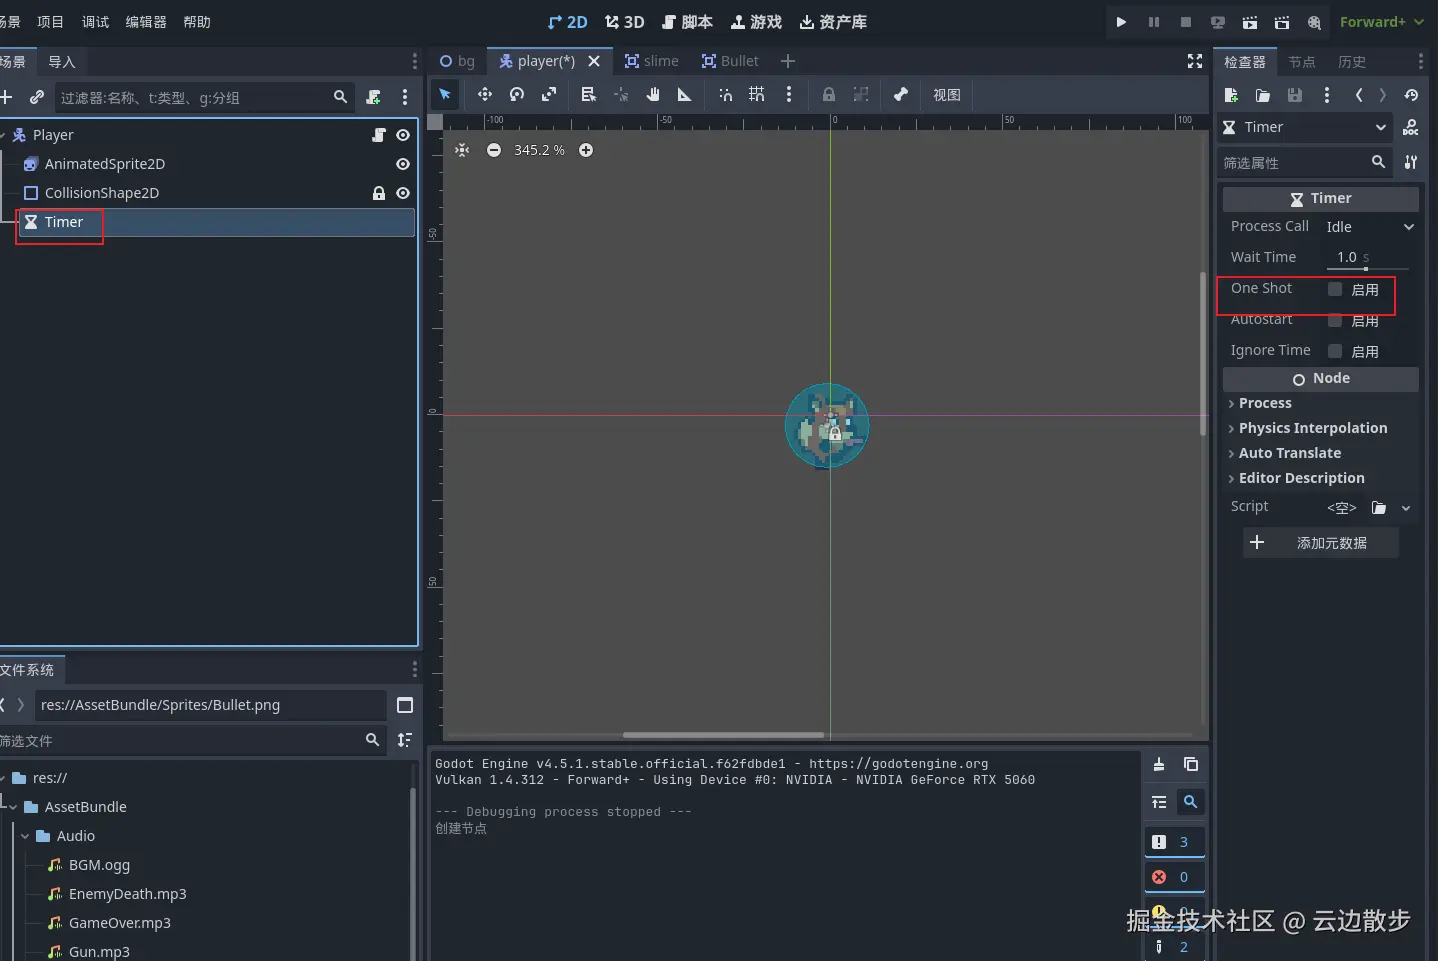Image resolution: width=1438 pixels, height=961 pixels.
Task: Select the Ruler measurement tool
Action: click(x=685, y=94)
